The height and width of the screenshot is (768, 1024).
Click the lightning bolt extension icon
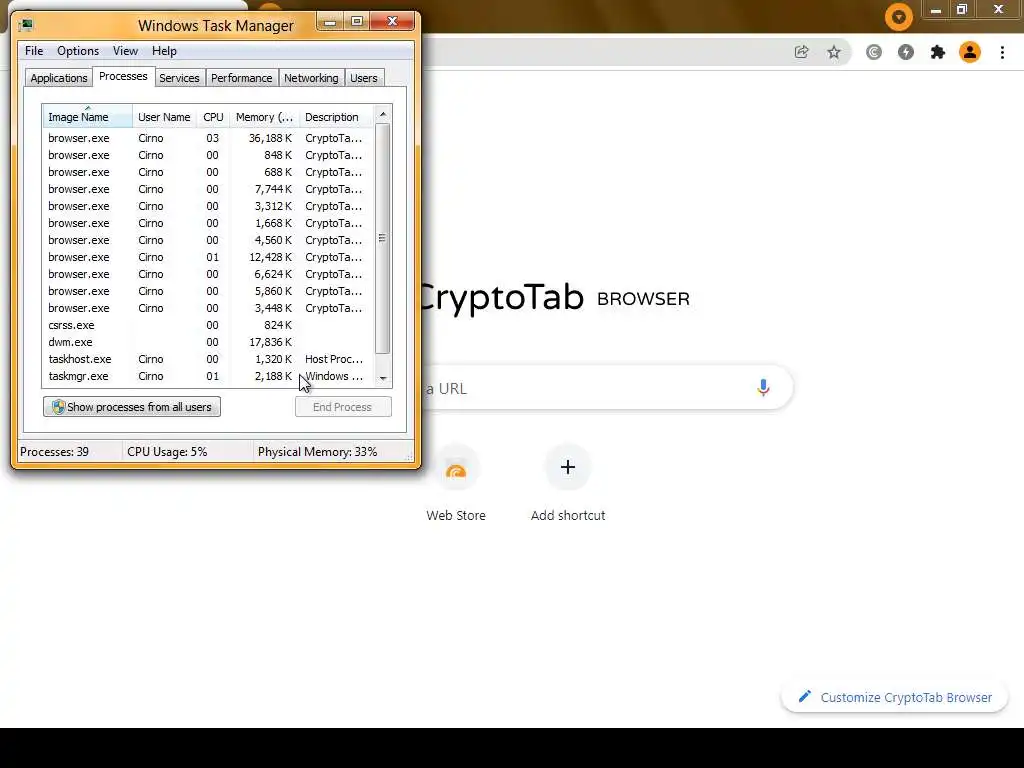coord(906,52)
